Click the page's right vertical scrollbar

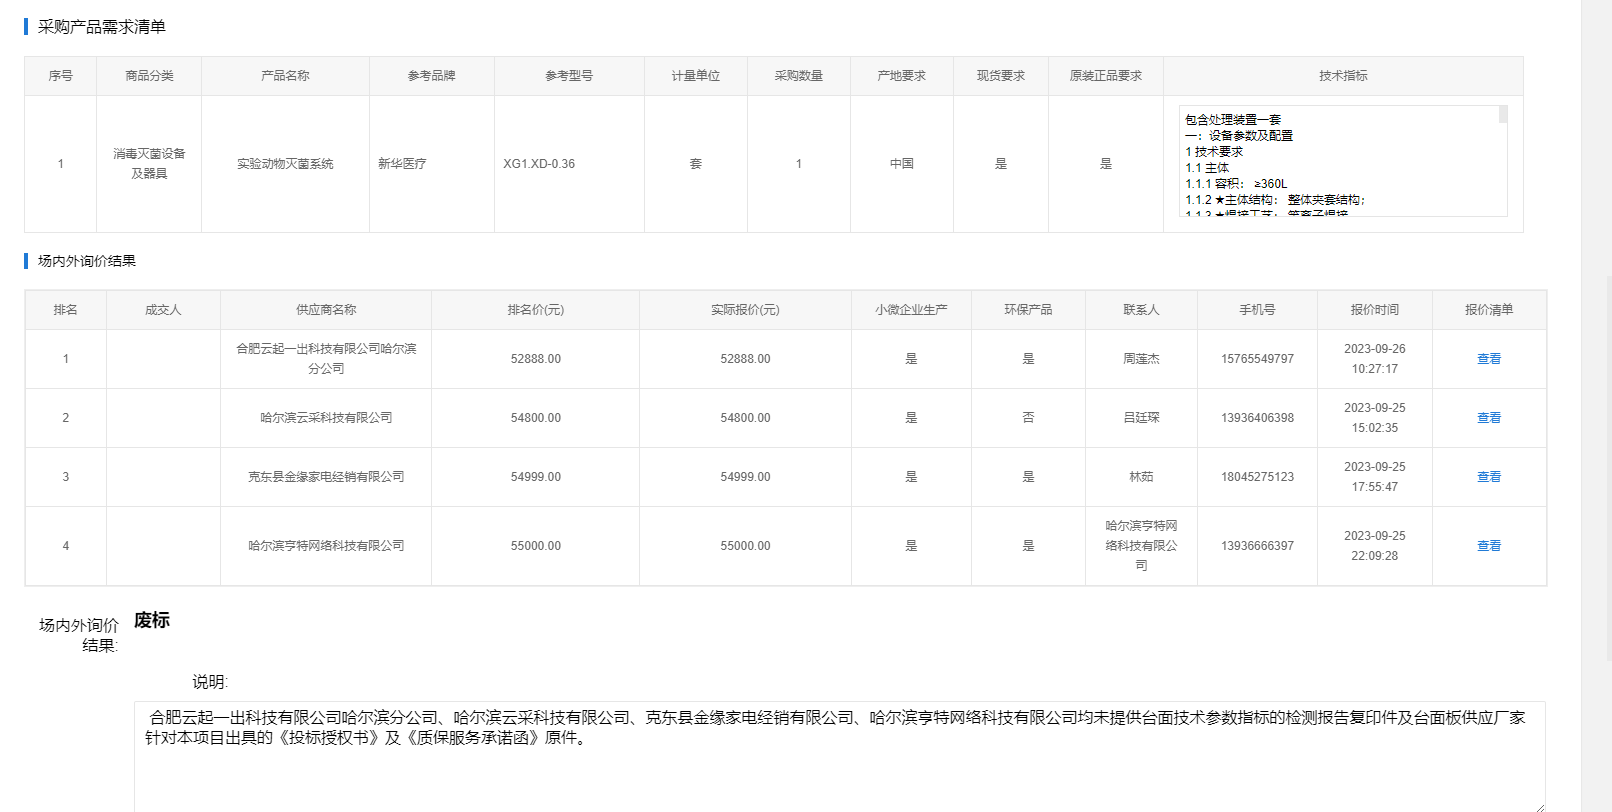1596,400
